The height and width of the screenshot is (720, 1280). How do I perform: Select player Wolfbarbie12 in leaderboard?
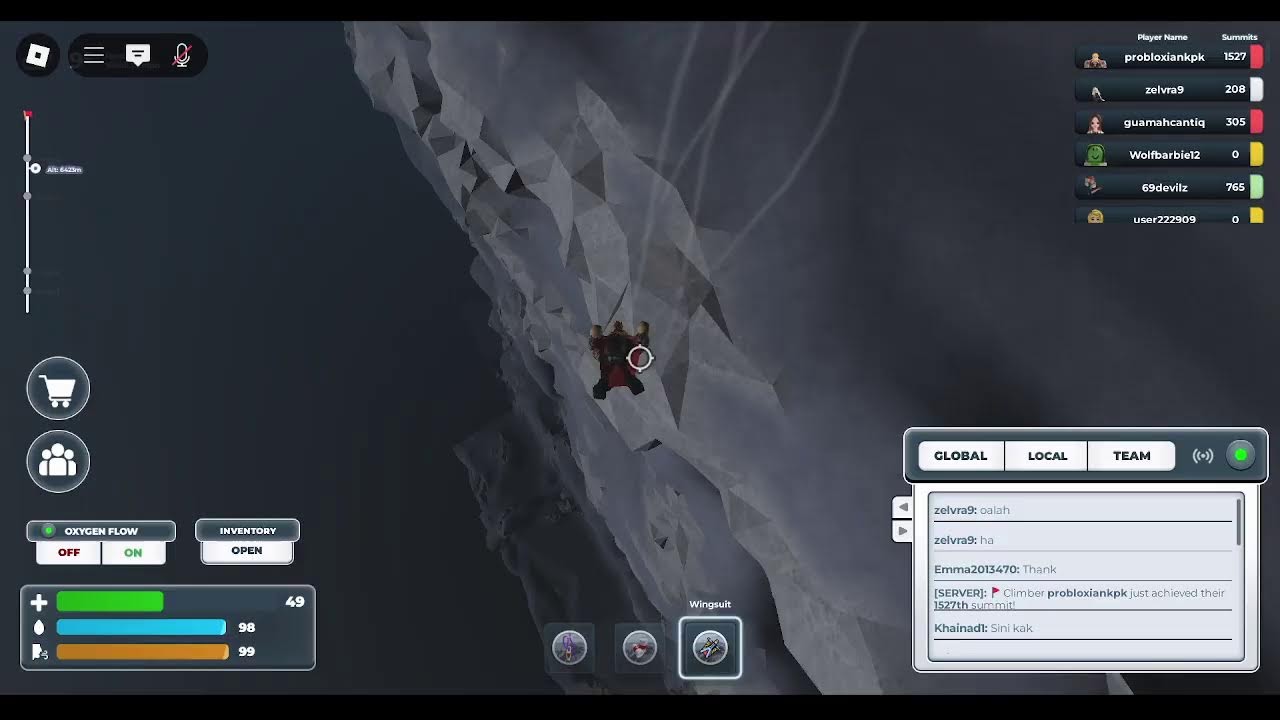click(x=1169, y=155)
